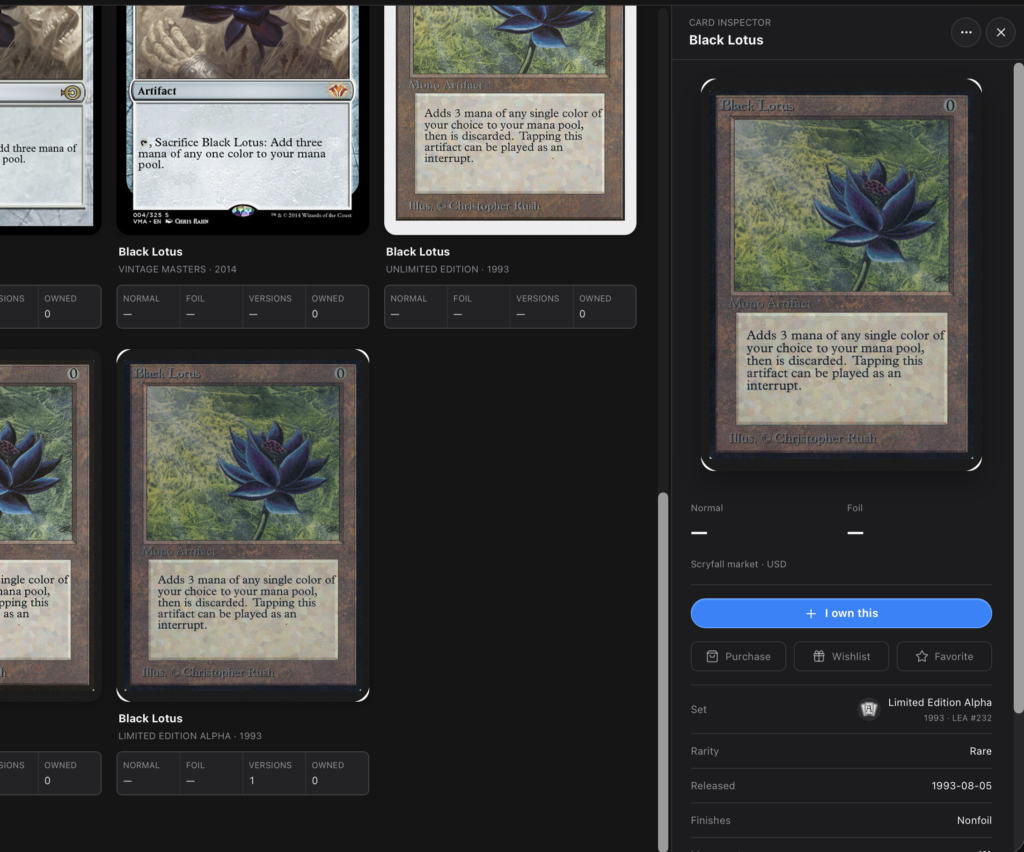Close the Card Inspector panel

coord(1000,32)
